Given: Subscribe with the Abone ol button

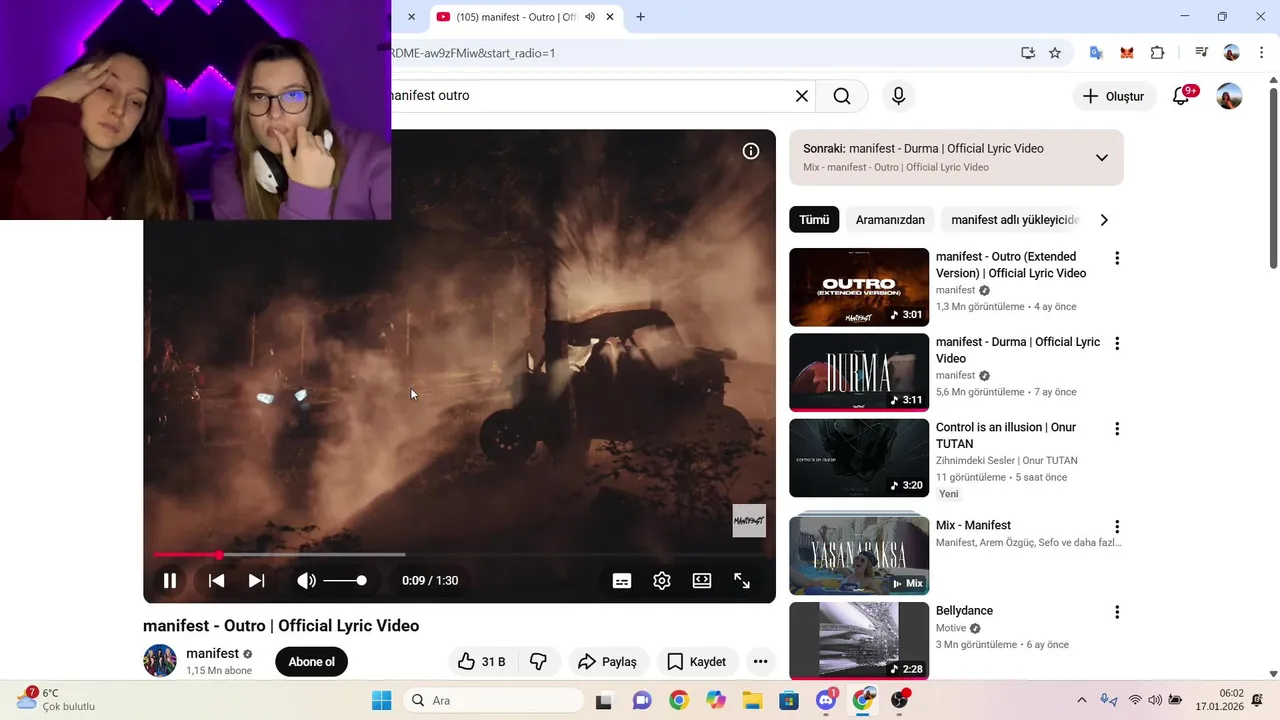Looking at the screenshot, I should tap(312, 662).
